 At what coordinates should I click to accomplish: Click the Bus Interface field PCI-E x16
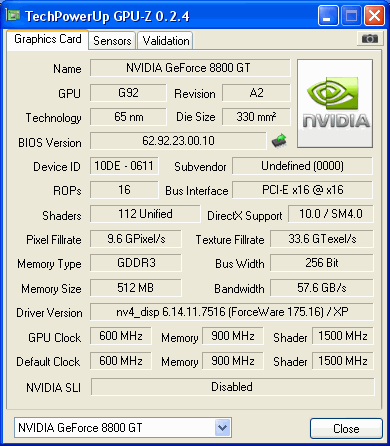[302, 190]
